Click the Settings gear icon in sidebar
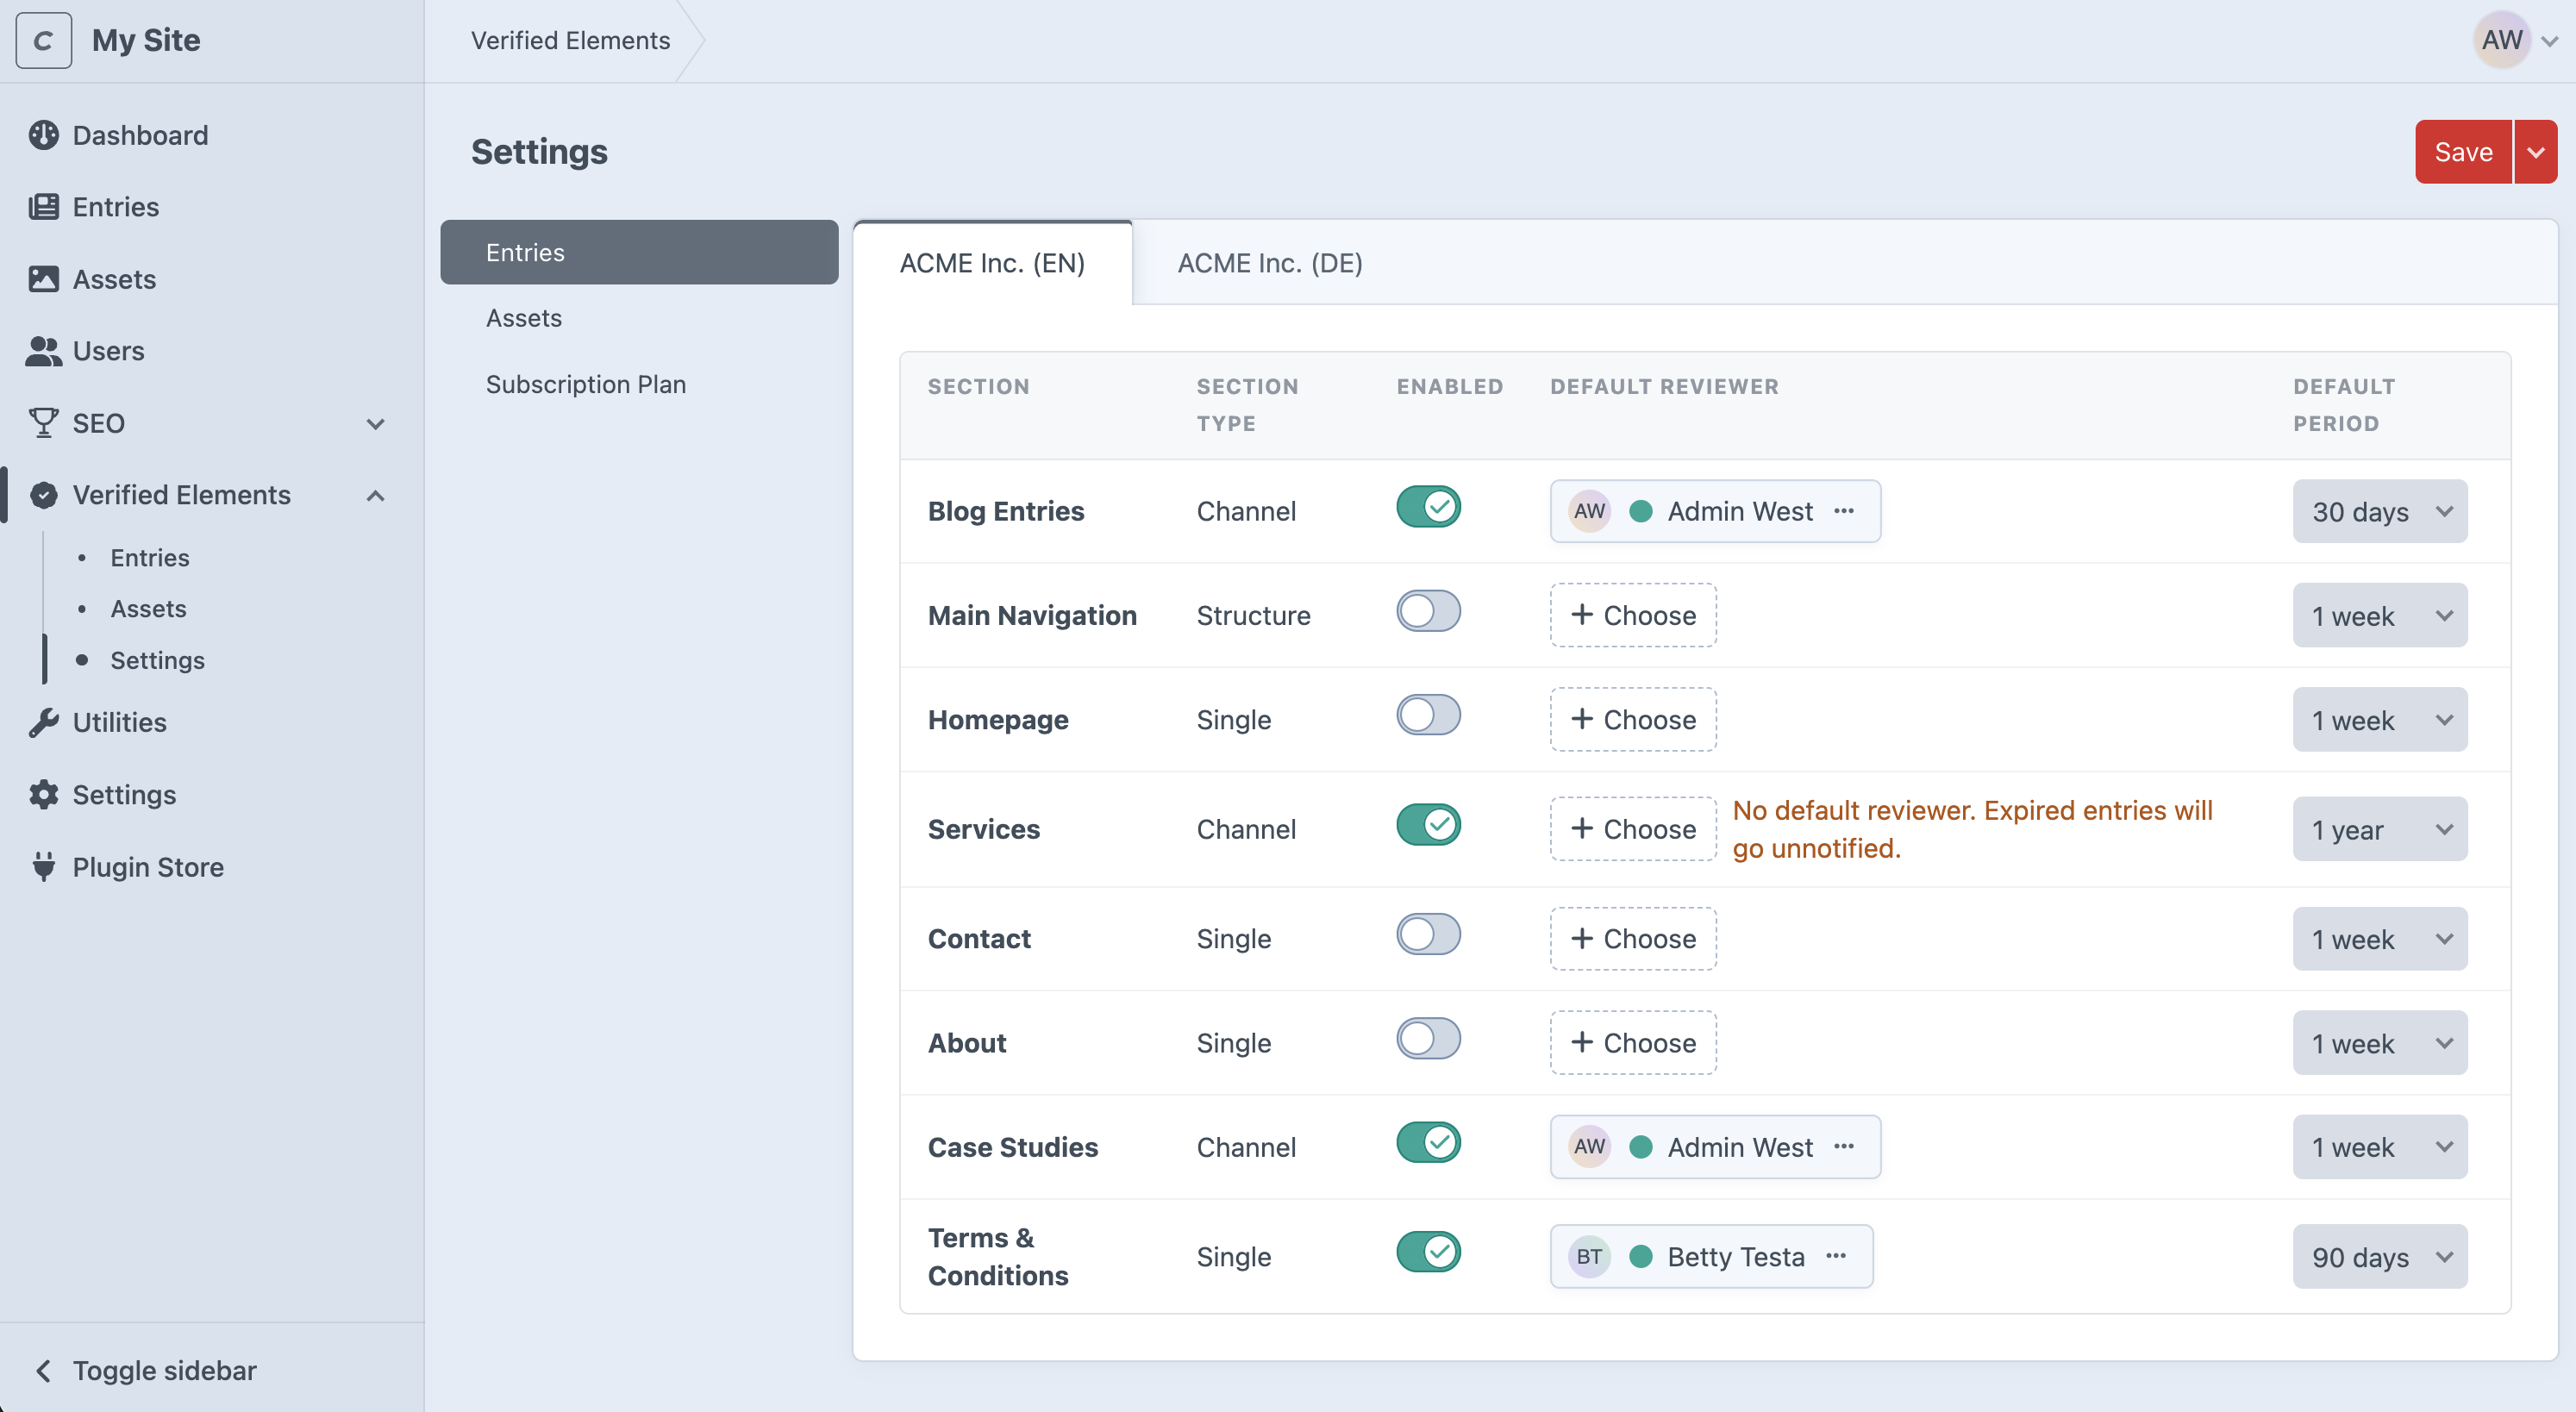 (x=43, y=795)
